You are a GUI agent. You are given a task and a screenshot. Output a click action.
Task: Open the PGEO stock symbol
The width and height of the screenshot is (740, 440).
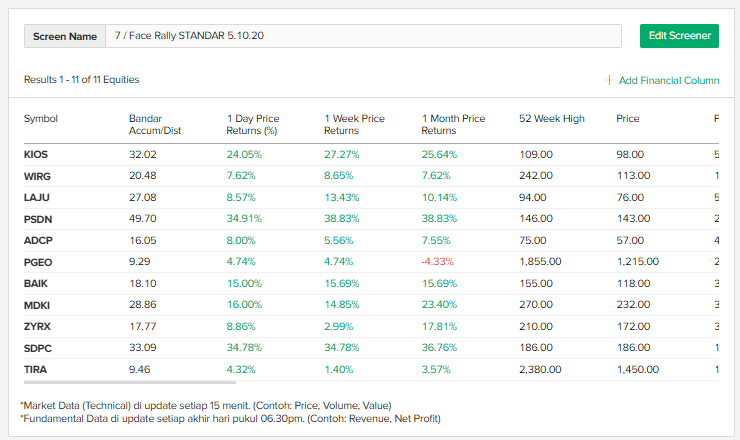[x=38, y=261]
